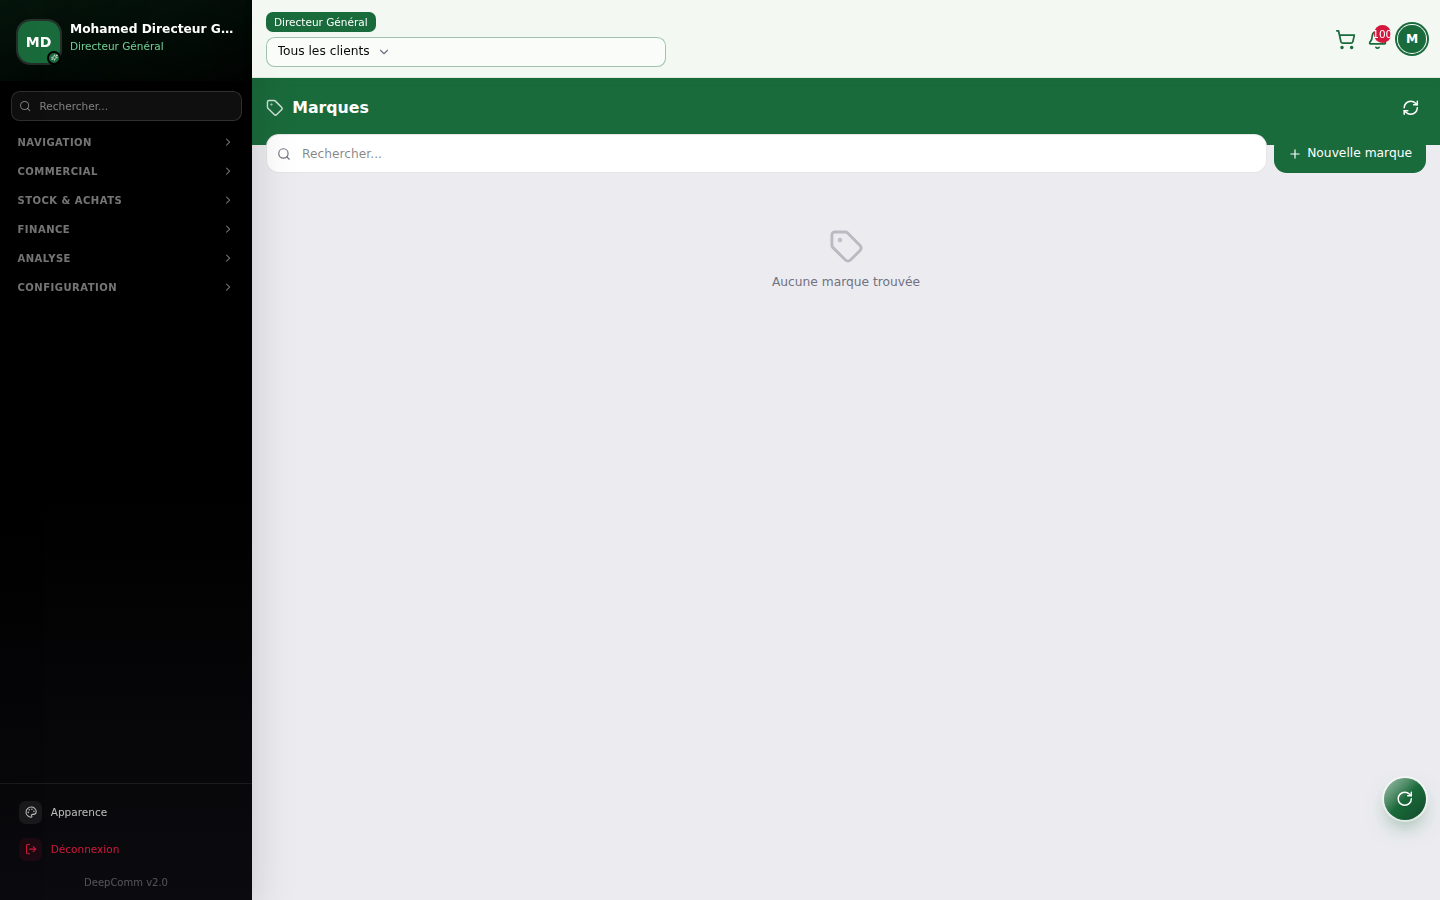Refresh the Marques list using header icon
Screen dimensions: 1440x900
point(1410,108)
